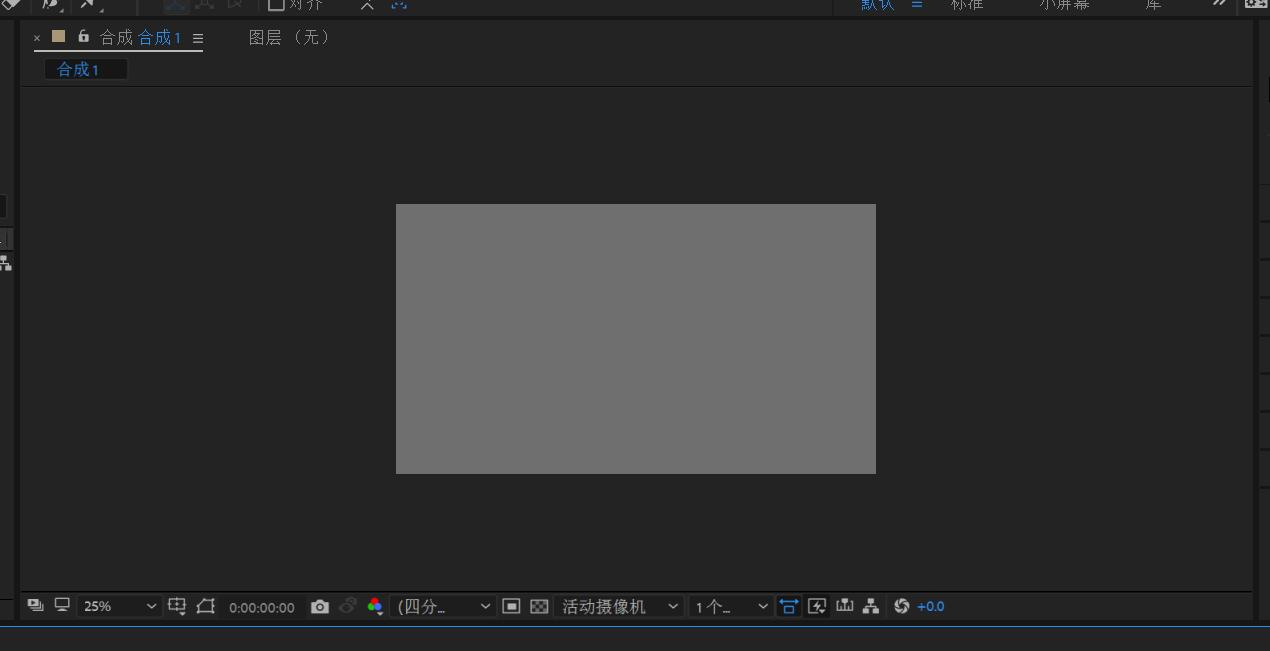The image size is (1270, 651).
Task: Open the 合成 panel menu
Action: 198,37
